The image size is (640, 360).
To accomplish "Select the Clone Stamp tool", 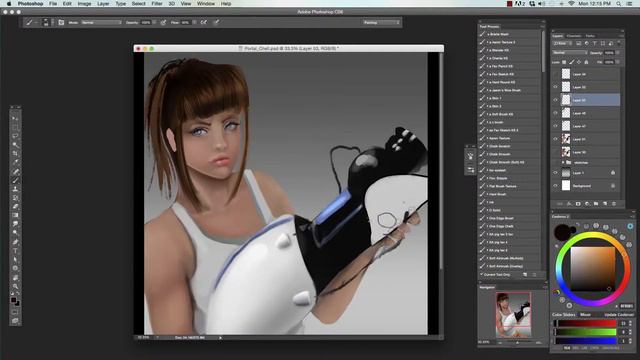I will (15, 189).
